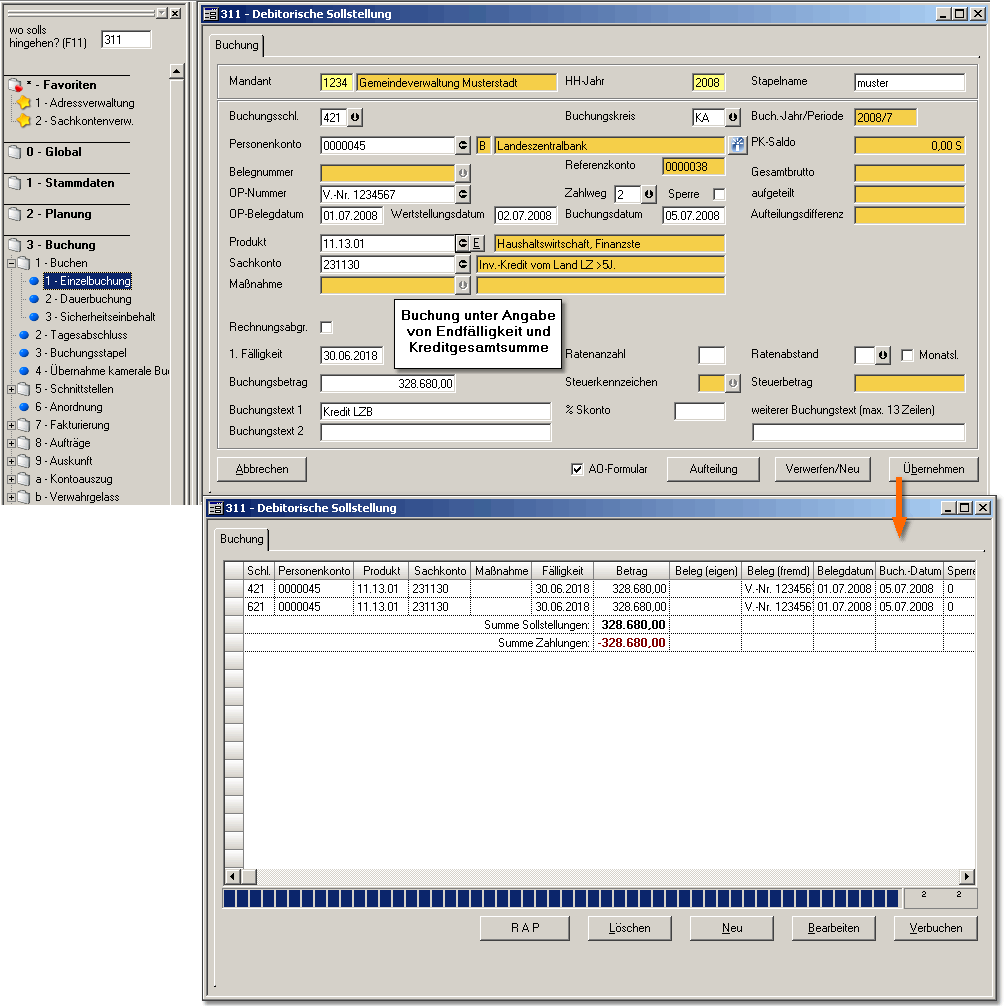This screenshot has width=1004, height=1008.
Task: Click the E button beside Produkt field
Action: 477,243
